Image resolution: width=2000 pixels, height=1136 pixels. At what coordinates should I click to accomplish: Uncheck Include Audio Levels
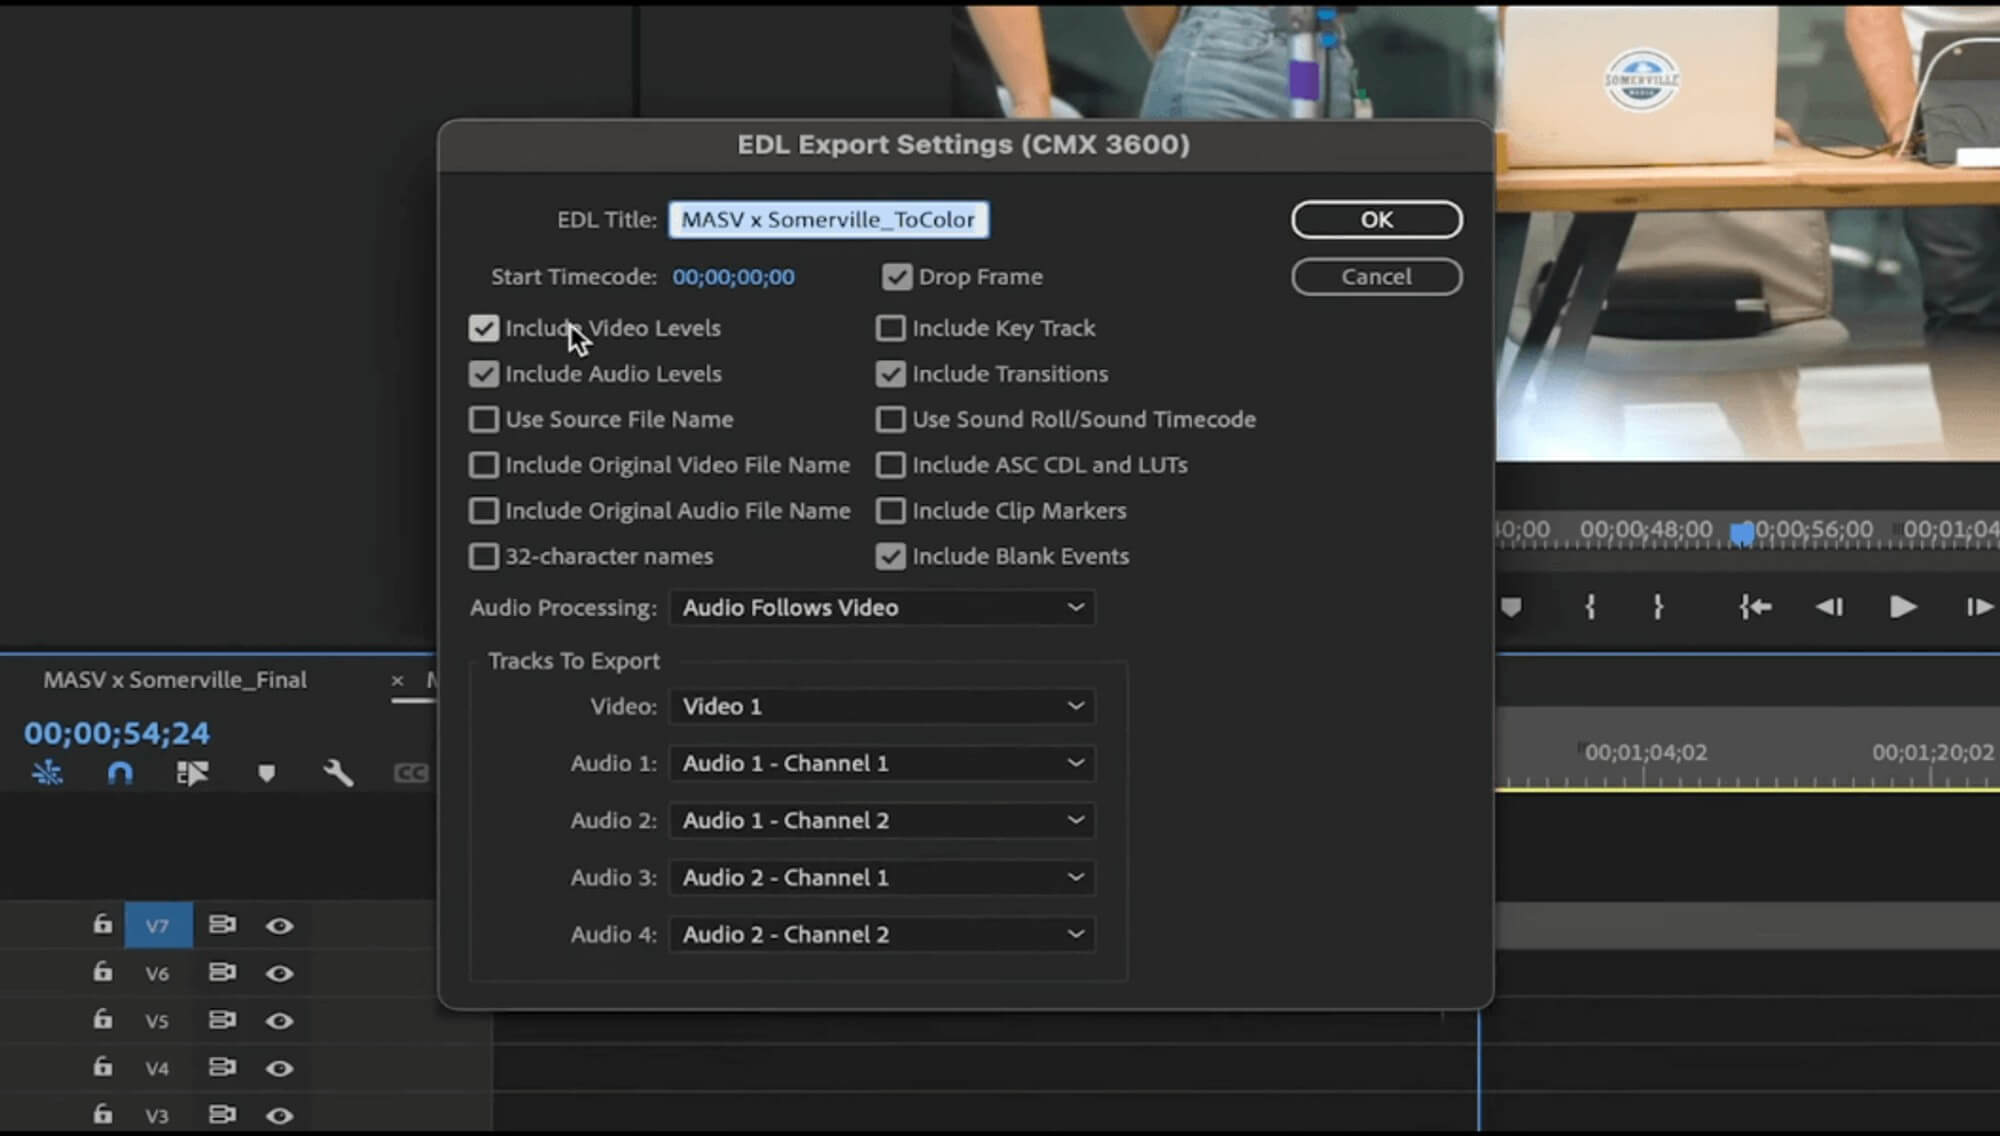[484, 374]
